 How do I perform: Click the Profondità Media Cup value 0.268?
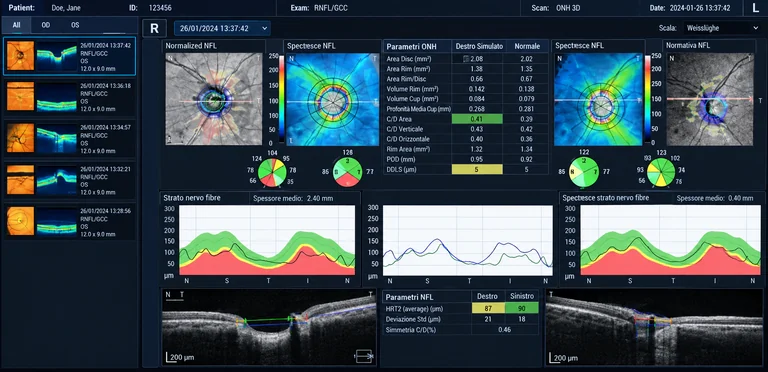pyautogui.click(x=477, y=109)
